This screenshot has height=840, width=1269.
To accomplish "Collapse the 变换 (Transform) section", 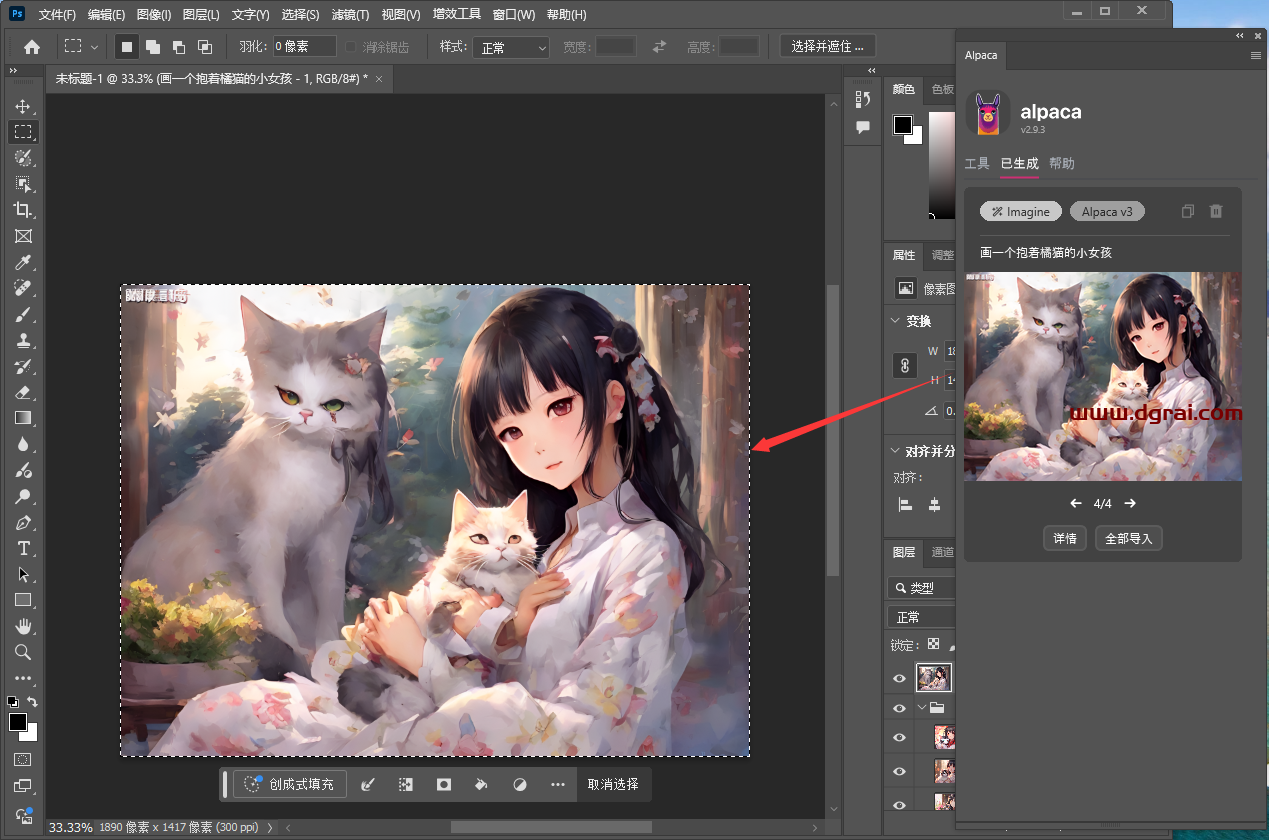I will pyautogui.click(x=894, y=321).
